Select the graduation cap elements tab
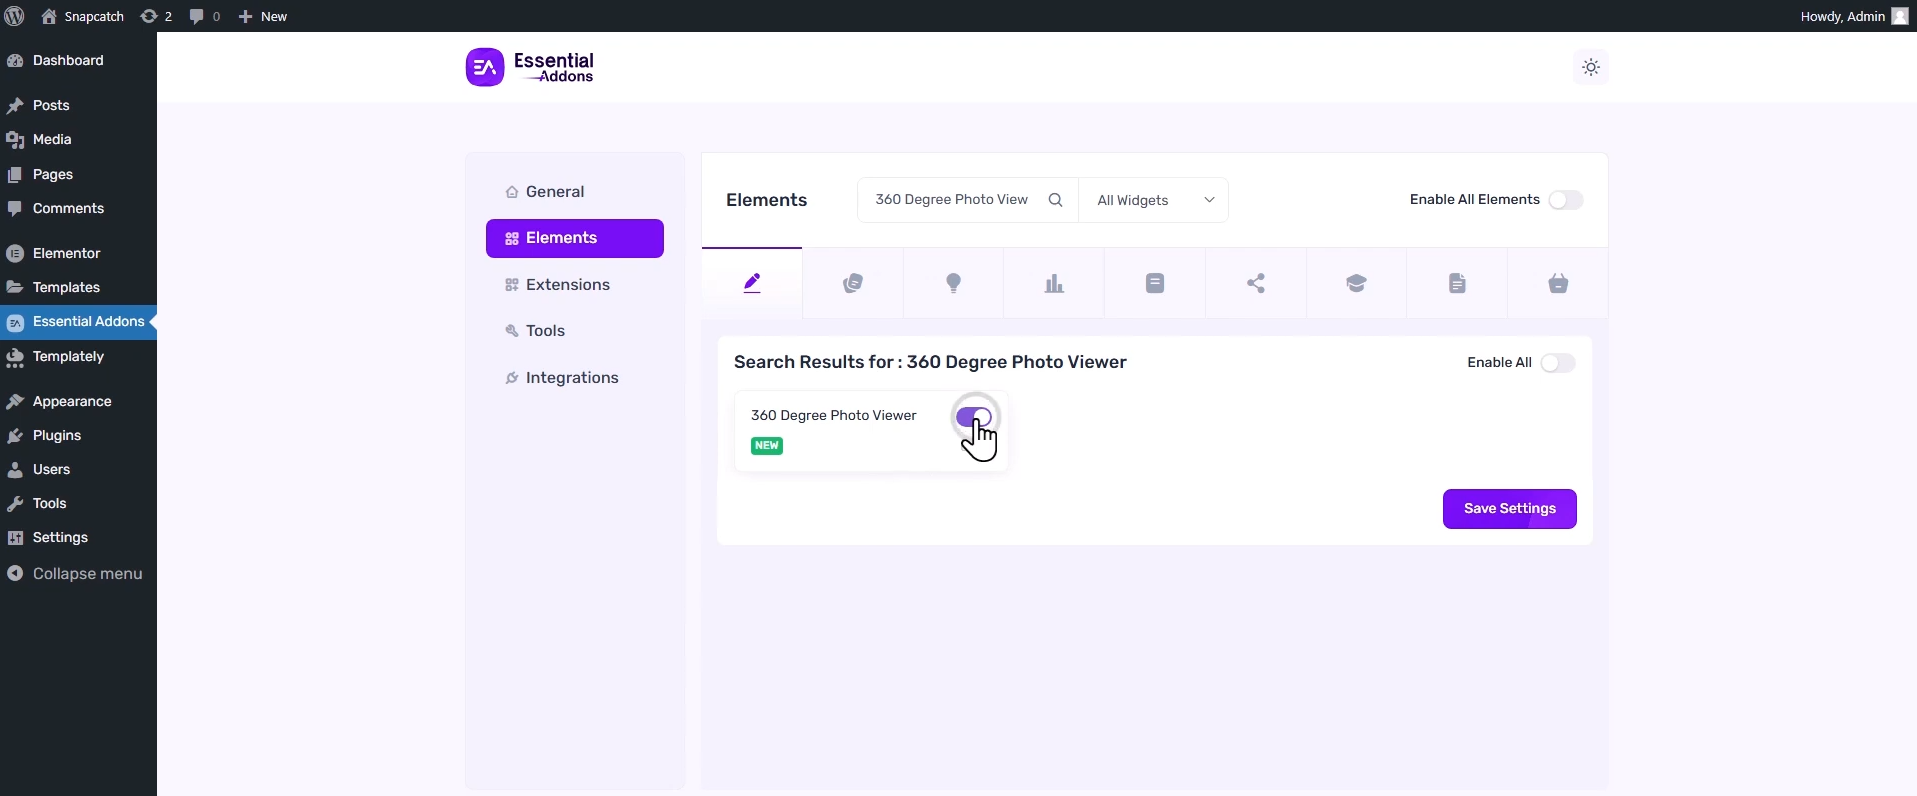This screenshot has width=1917, height=796. point(1356,284)
